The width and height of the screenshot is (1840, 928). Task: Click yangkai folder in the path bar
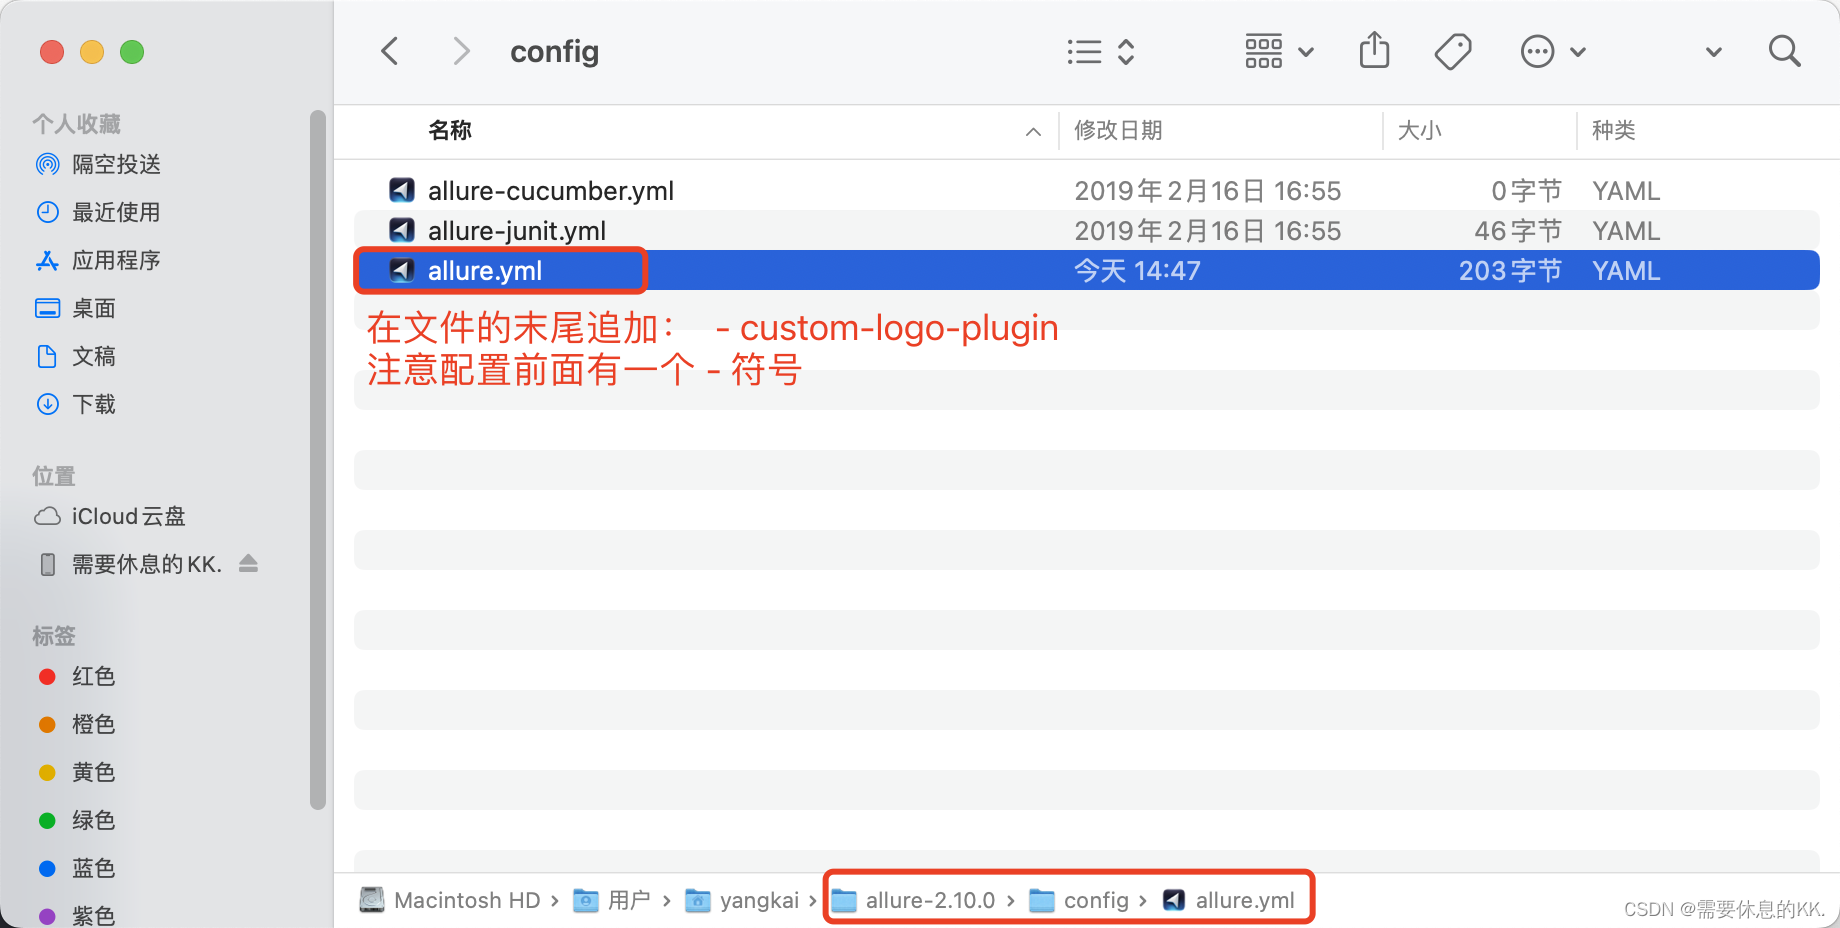(742, 900)
